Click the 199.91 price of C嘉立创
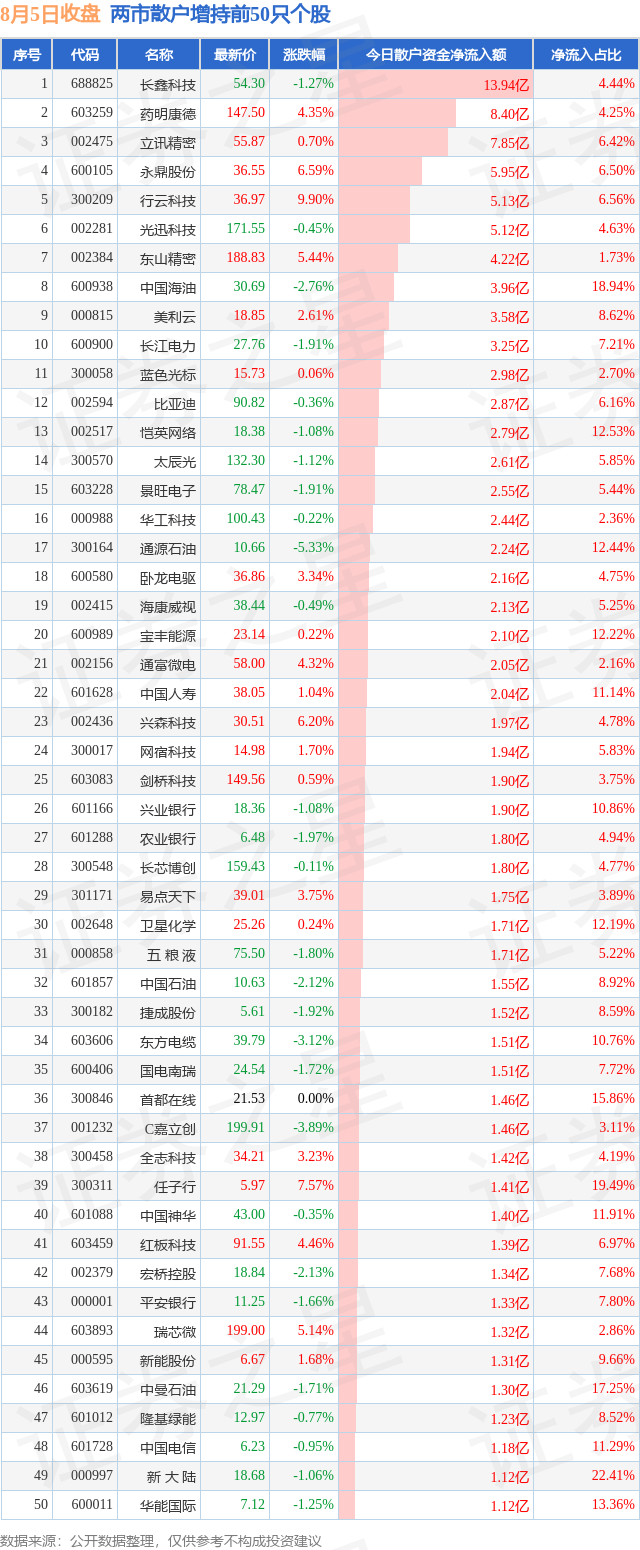The image size is (640, 1550). (246, 1128)
